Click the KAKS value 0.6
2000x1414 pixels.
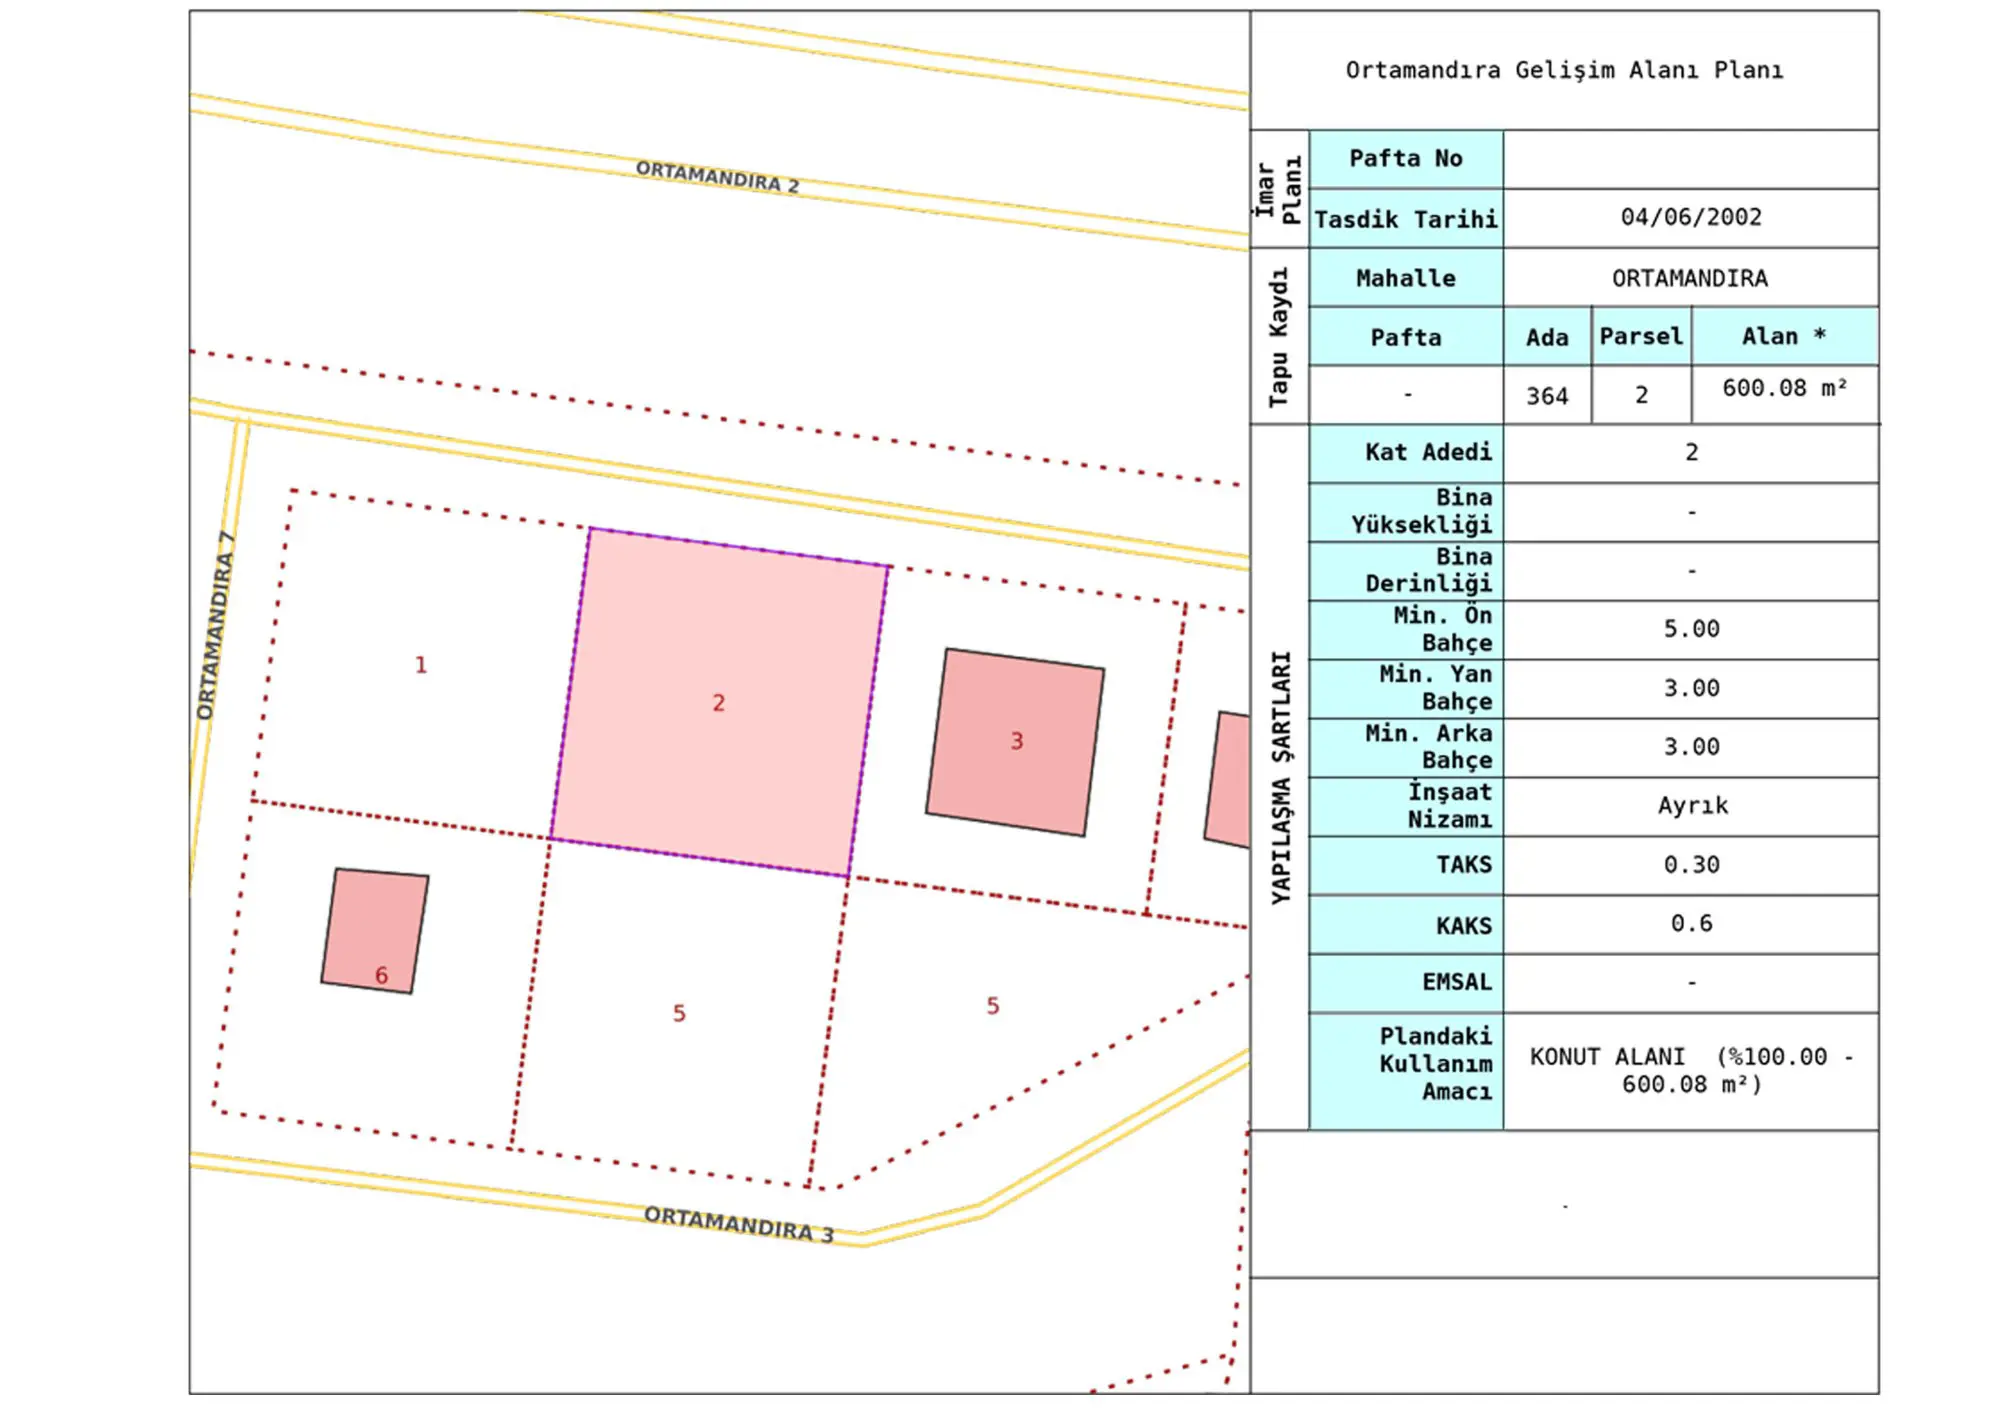tap(1691, 923)
